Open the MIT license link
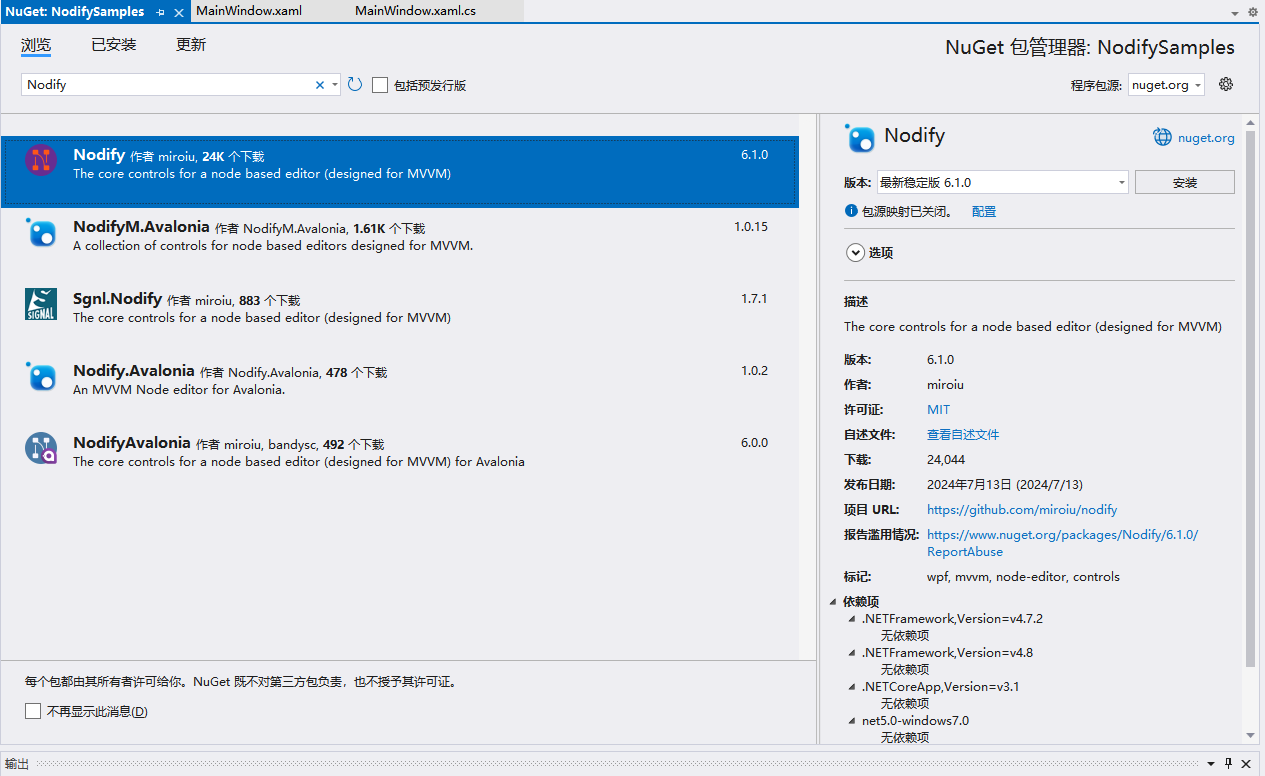 937,409
